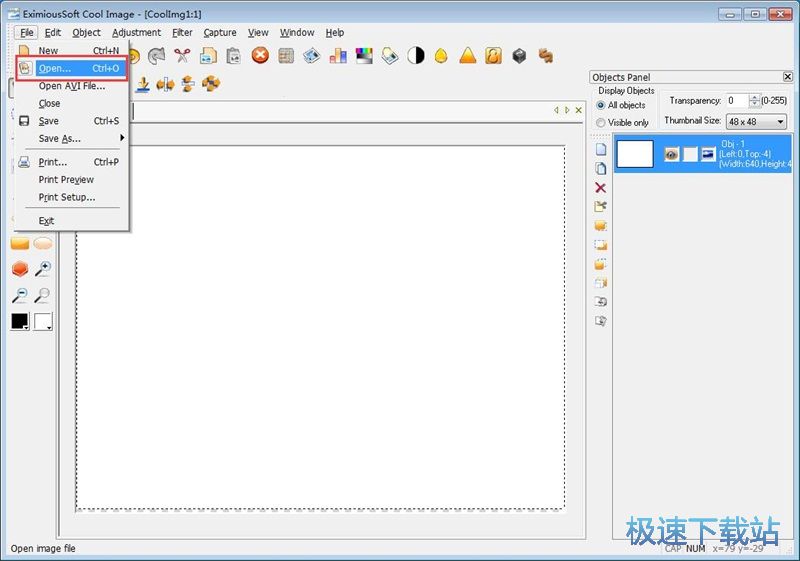Click the red X delete object icon

[600, 187]
